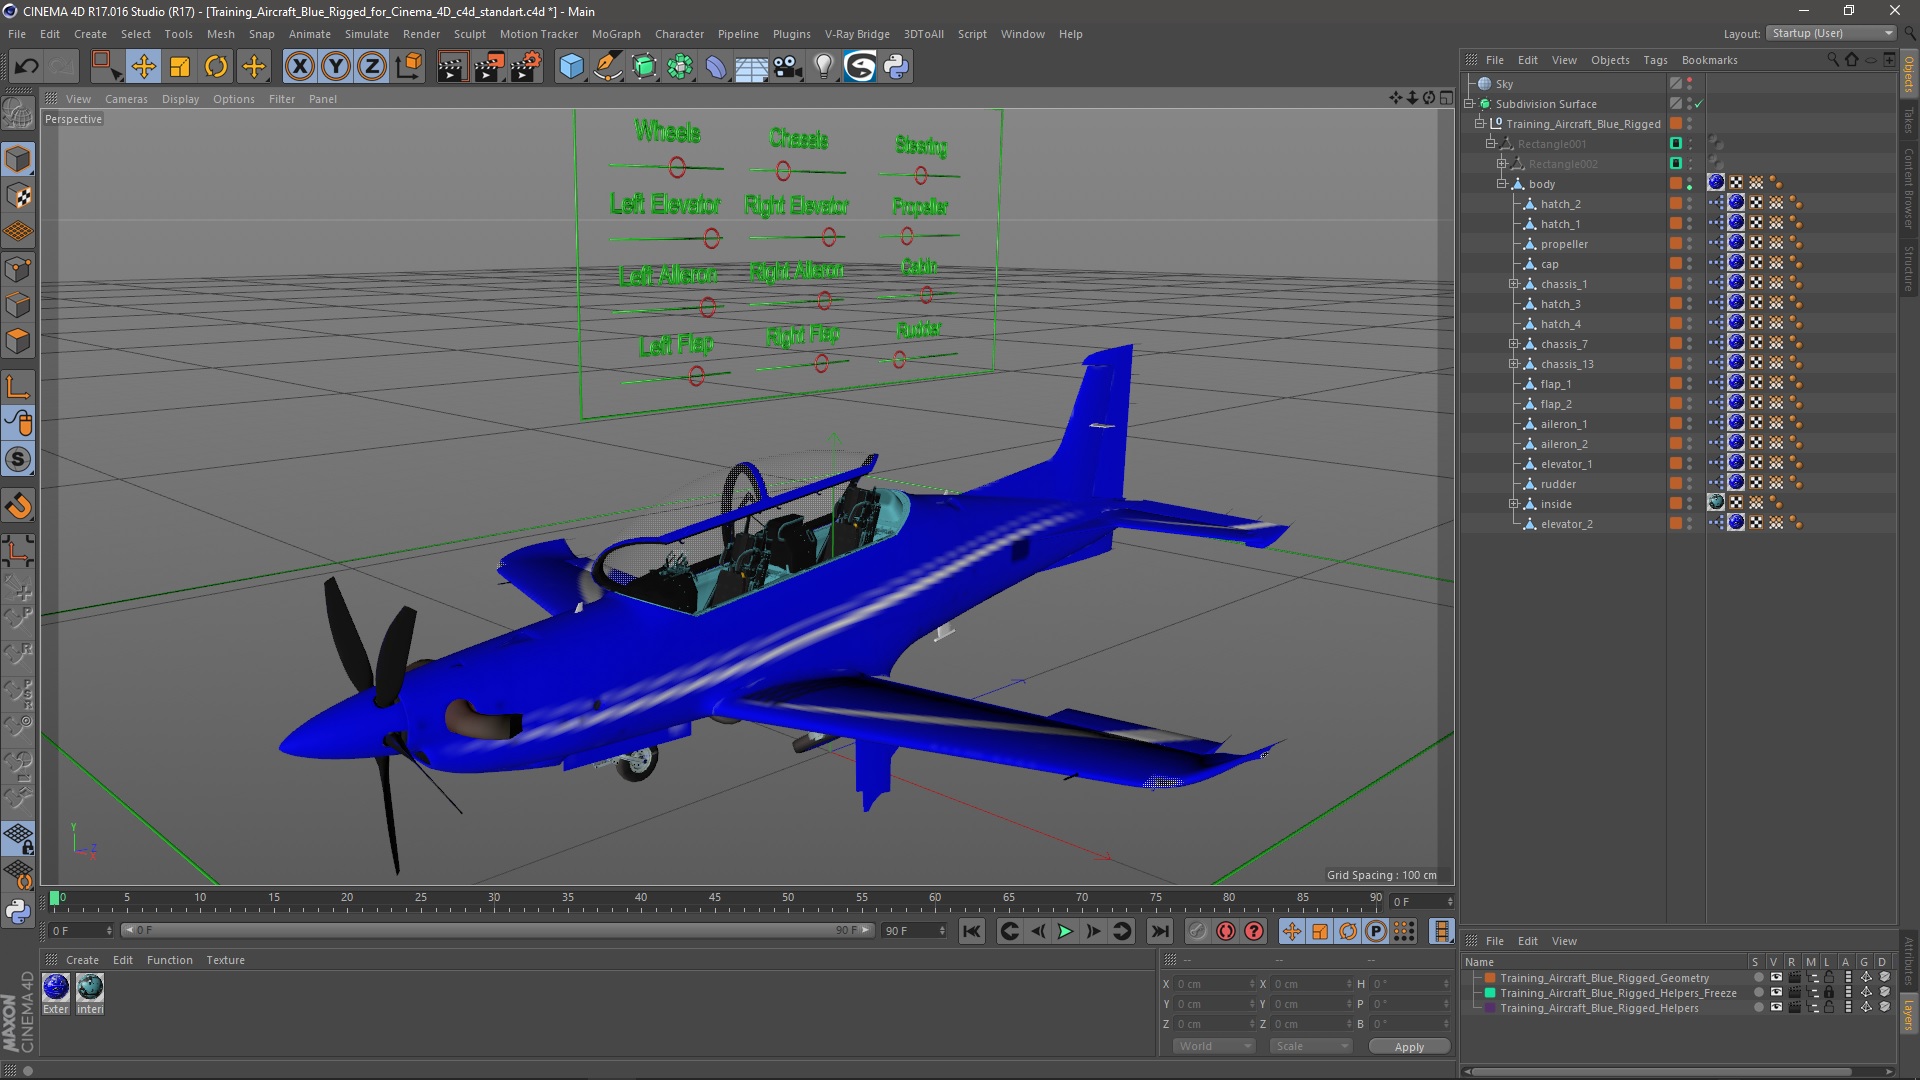Open Layout Startup (User) dropdown
The width and height of the screenshot is (1920, 1080).
click(1831, 33)
